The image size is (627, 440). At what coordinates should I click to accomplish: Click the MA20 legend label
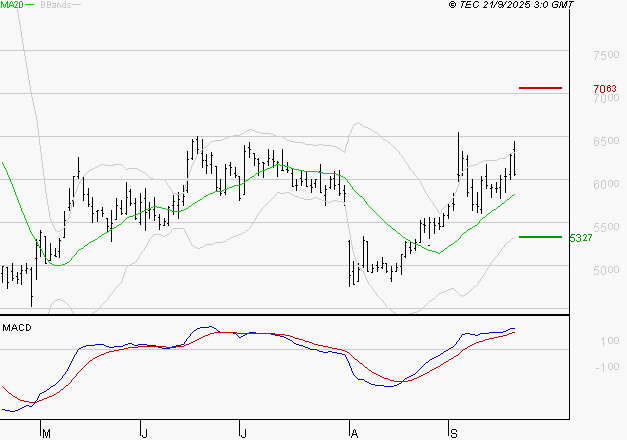pyautogui.click(x=13, y=6)
